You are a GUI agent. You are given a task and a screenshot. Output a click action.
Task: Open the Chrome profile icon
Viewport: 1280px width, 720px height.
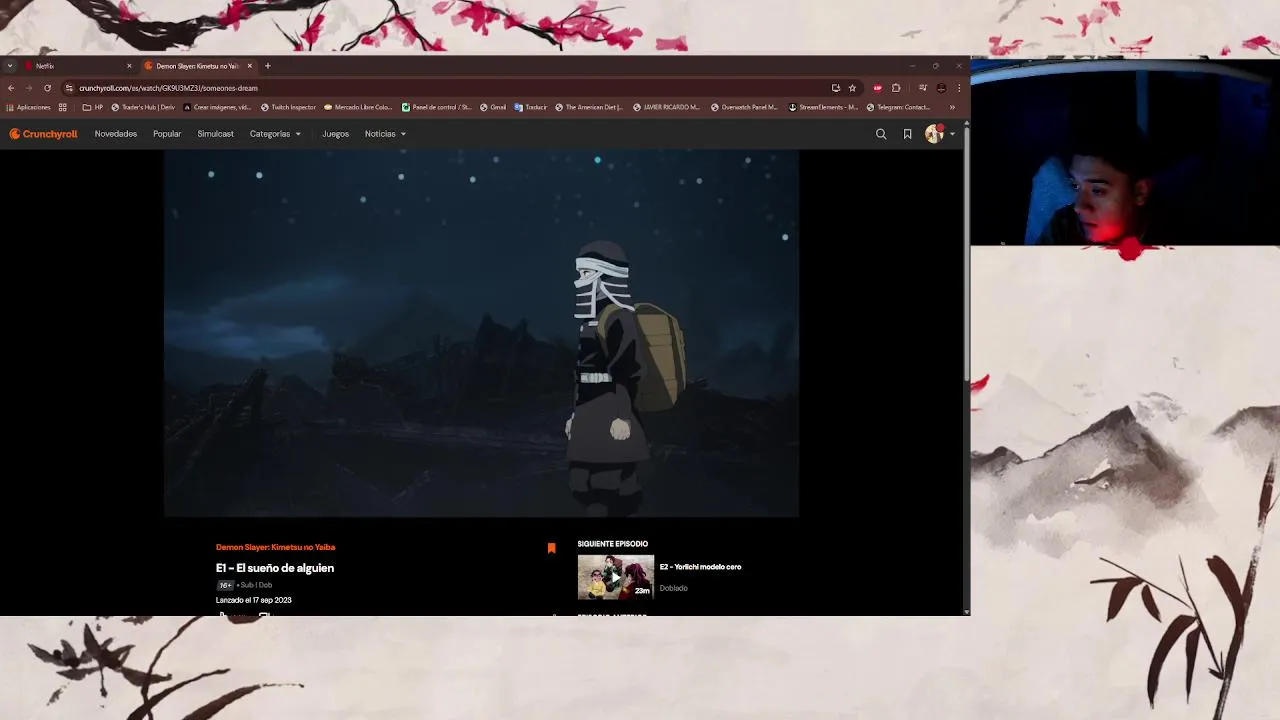pyautogui.click(x=941, y=88)
